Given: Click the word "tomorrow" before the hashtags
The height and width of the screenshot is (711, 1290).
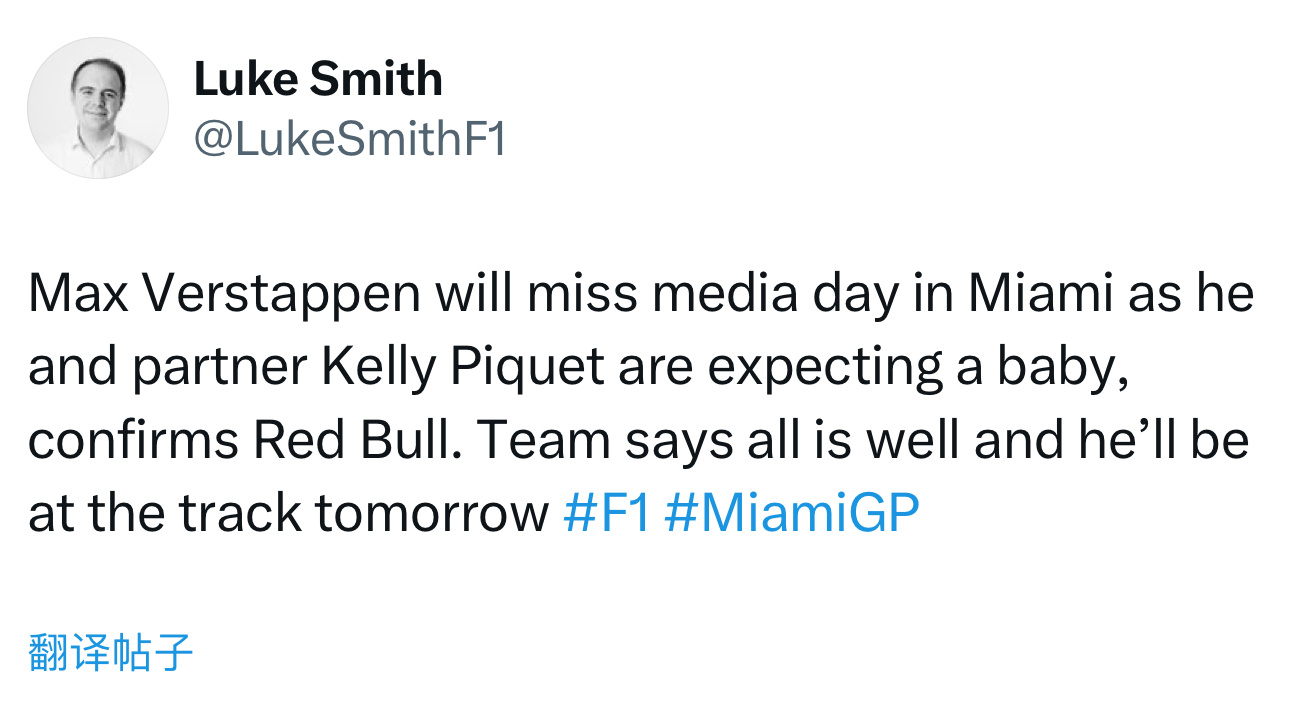Looking at the screenshot, I should [x=432, y=513].
